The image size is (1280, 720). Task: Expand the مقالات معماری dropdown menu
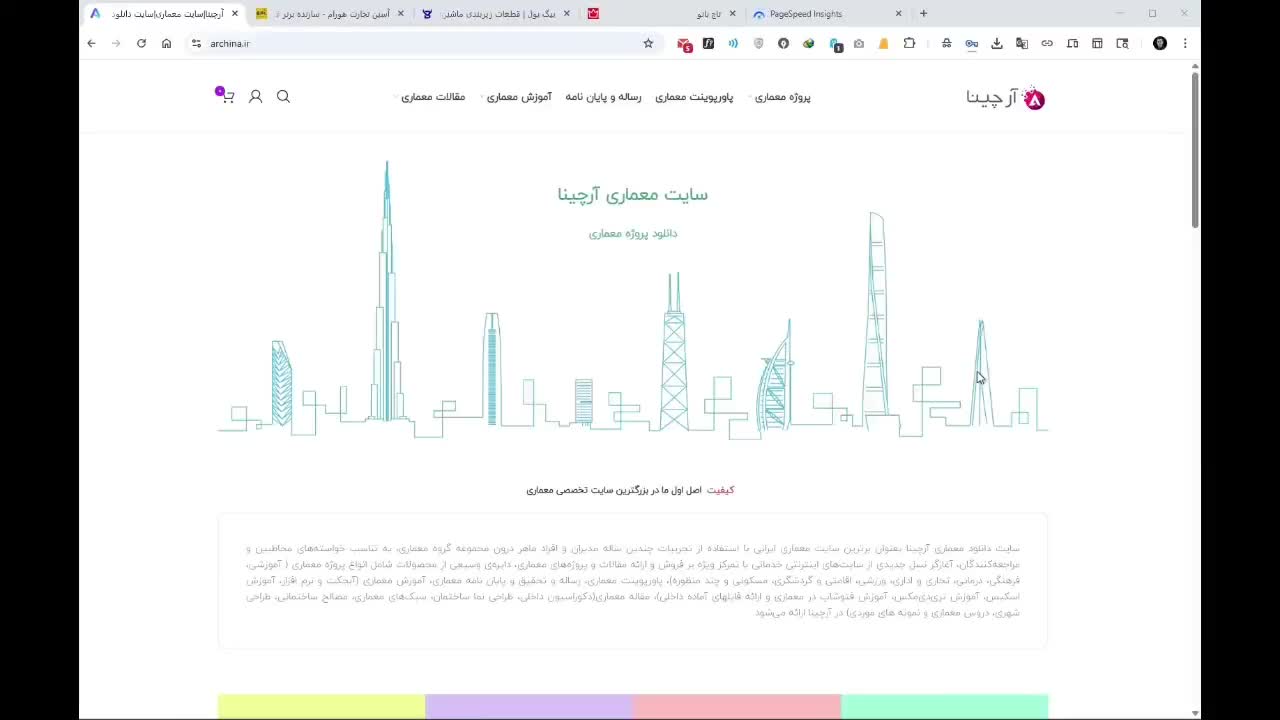[434, 97]
